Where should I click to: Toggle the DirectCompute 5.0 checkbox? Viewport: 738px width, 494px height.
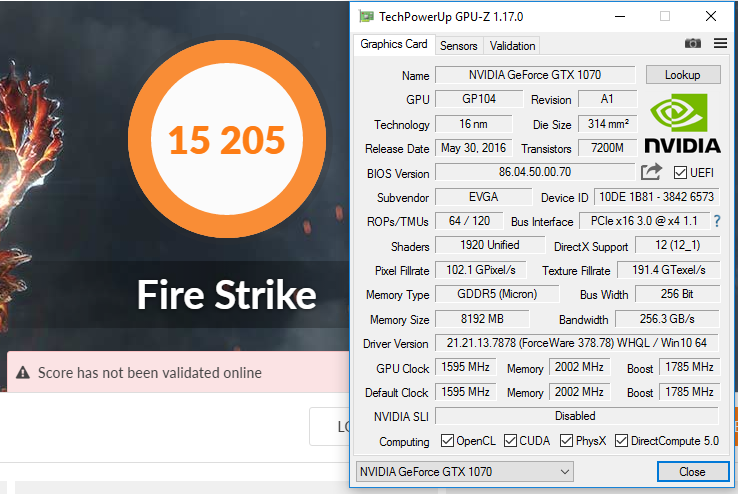[621, 441]
